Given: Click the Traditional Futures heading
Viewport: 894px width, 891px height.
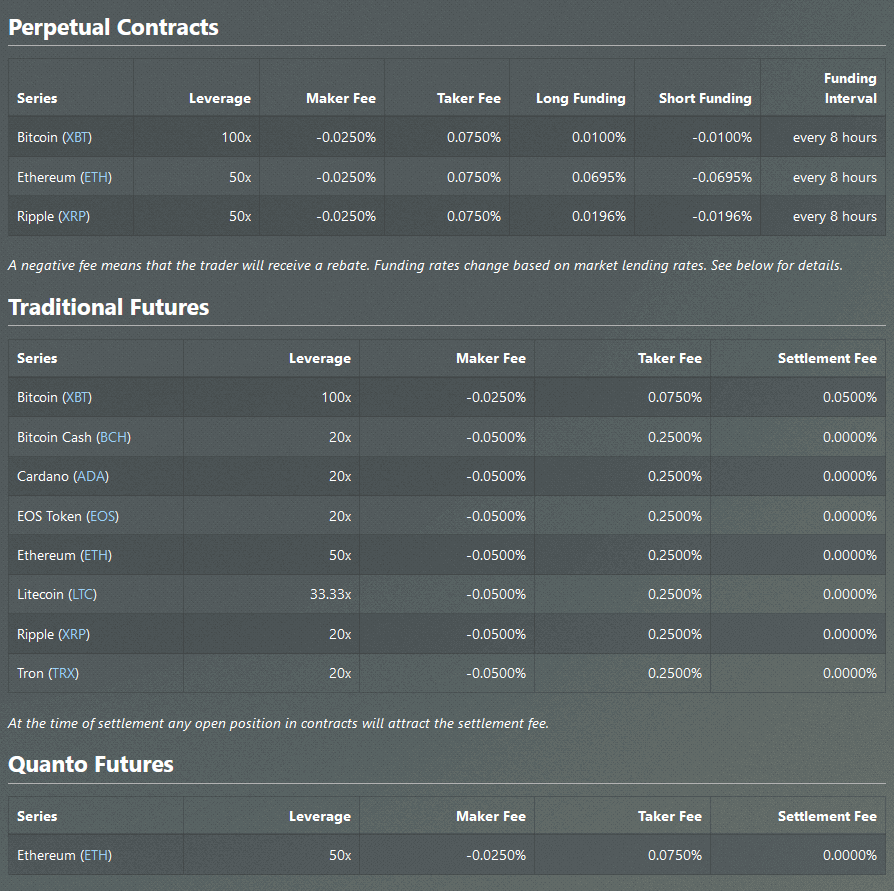Looking at the screenshot, I should pos(109,307).
